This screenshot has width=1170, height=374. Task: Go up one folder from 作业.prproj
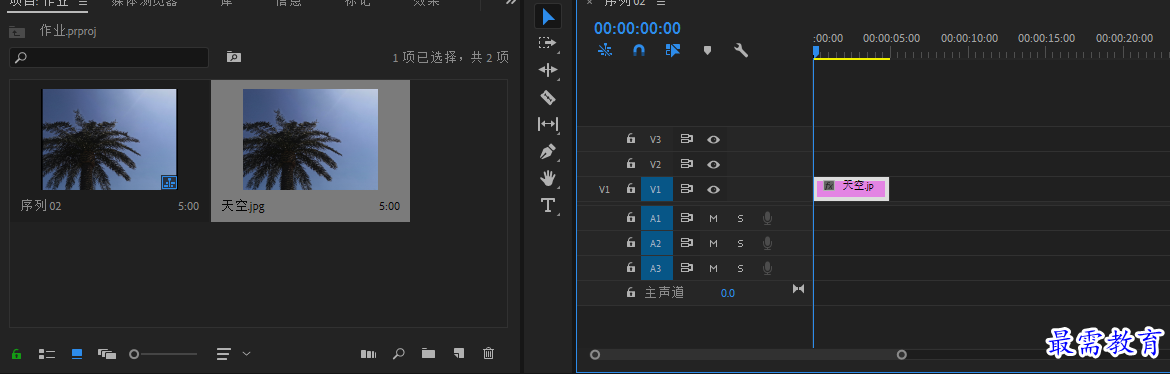17,31
